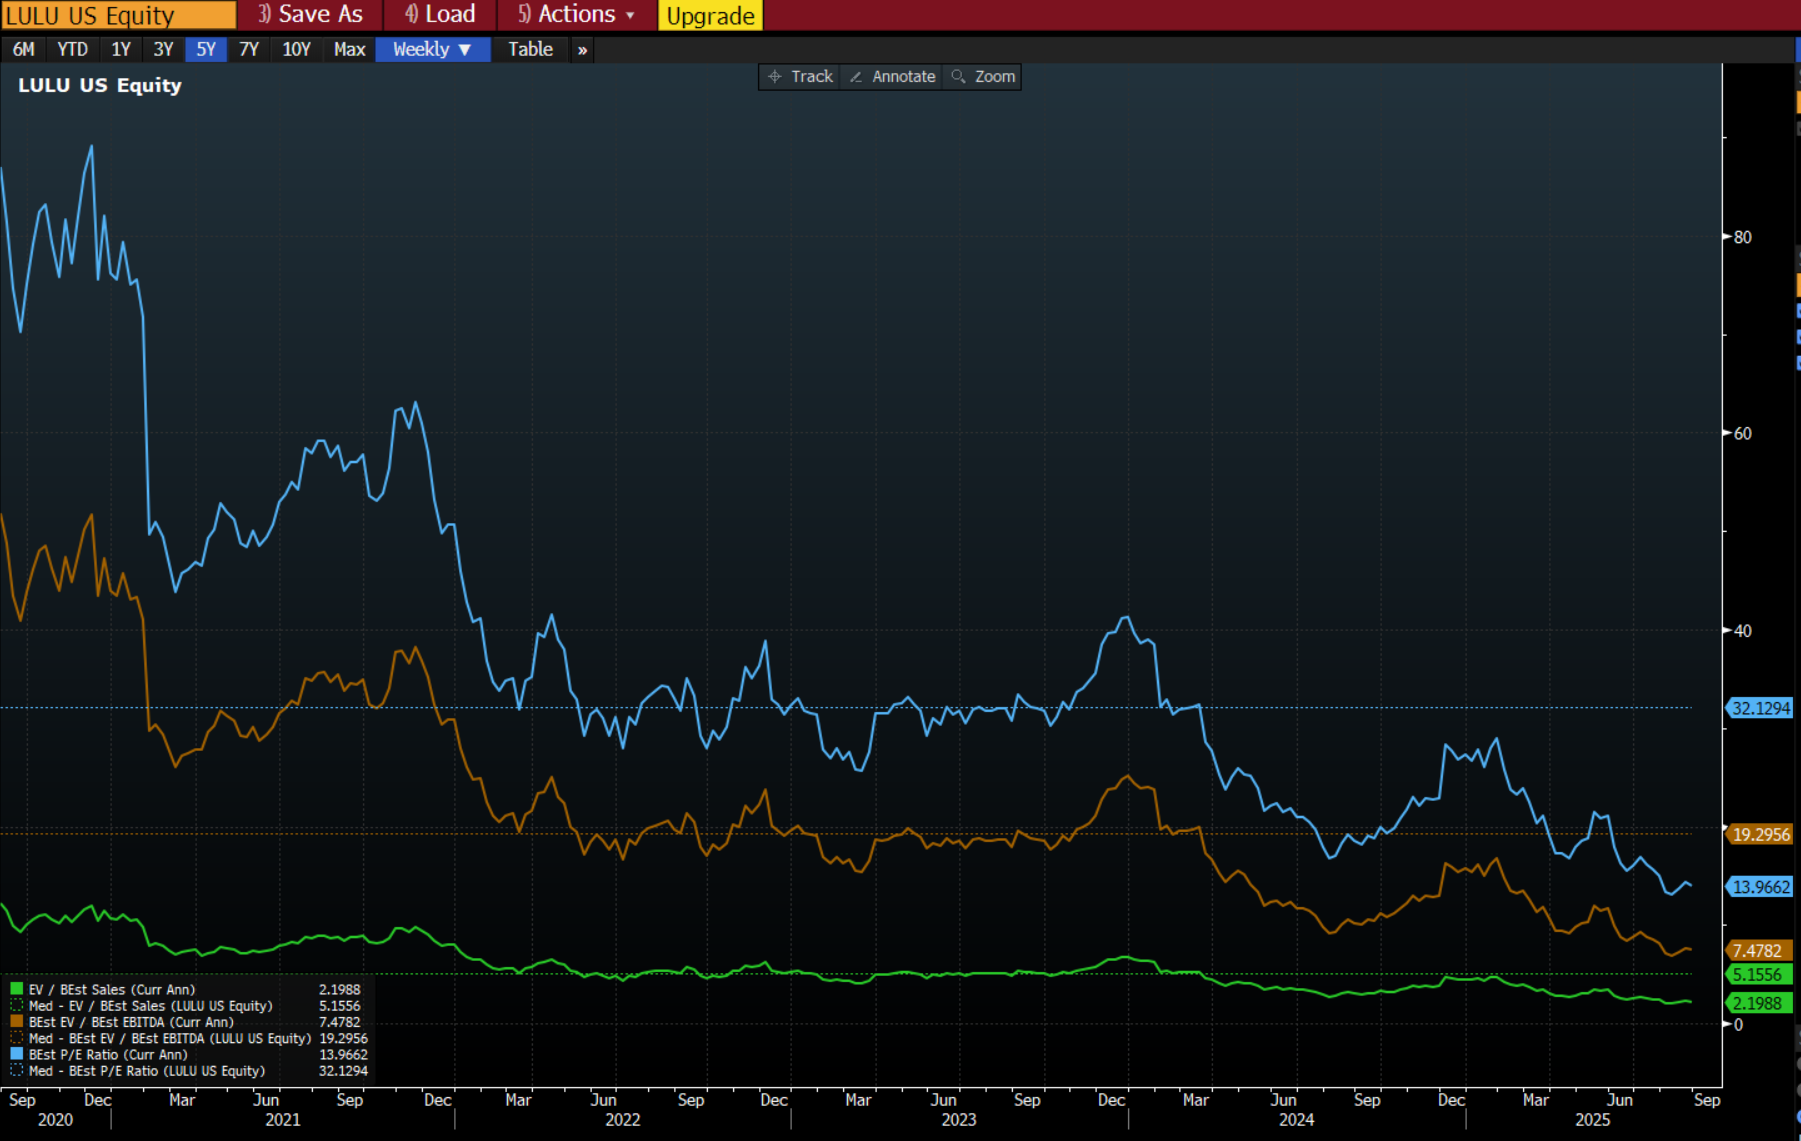Image resolution: width=1801 pixels, height=1141 pixels.
Task: Switch to the Table view
Action: tap(530, 50)
